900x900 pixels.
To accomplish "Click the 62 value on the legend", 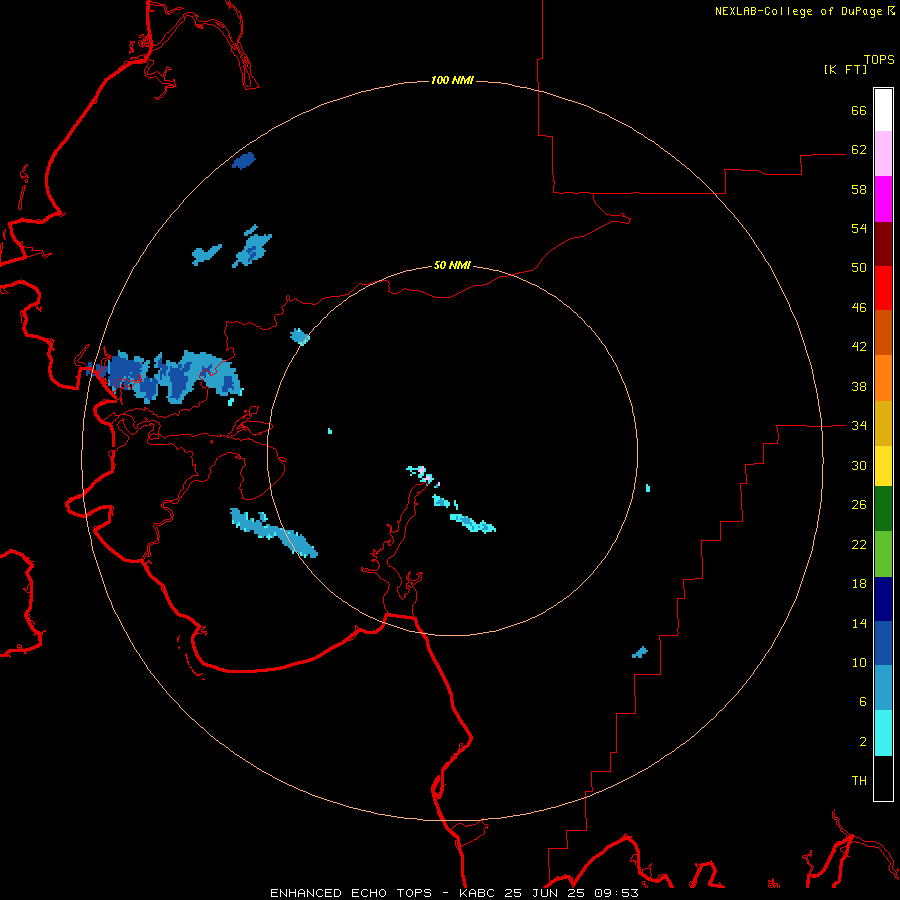I will click(x=859, y=150).
